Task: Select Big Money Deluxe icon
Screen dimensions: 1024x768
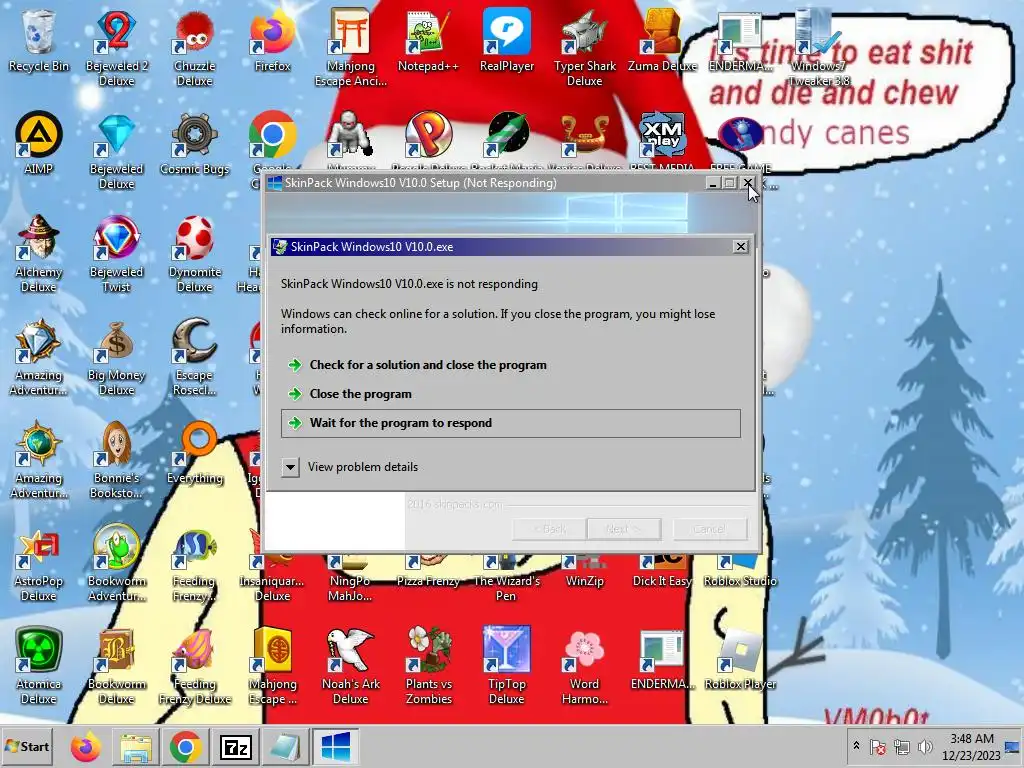Action: point(116,357)
